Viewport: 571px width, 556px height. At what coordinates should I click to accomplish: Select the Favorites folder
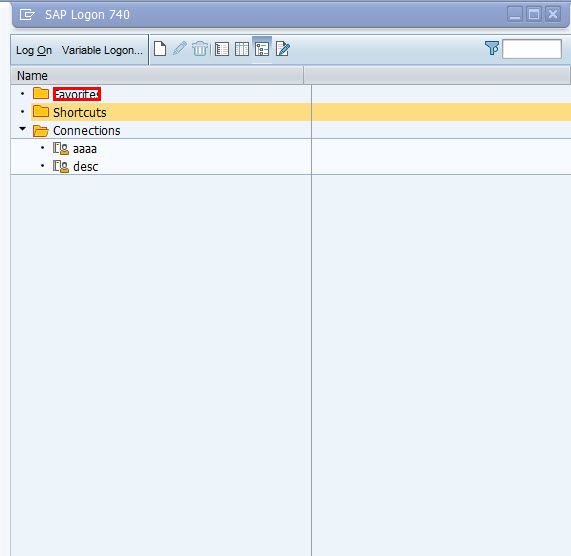pos(77,94)
